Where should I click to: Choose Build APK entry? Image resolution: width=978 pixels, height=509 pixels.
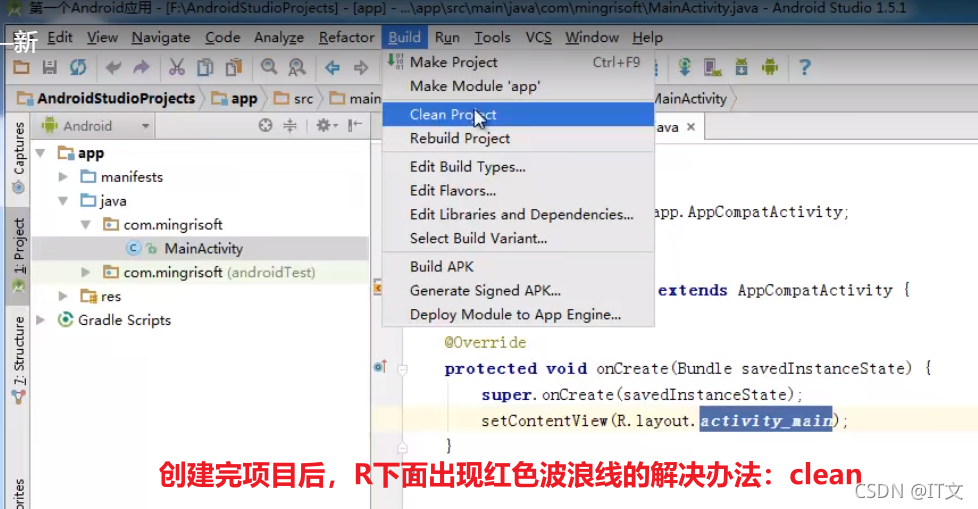pyautogui.click(x=518, y=267)
